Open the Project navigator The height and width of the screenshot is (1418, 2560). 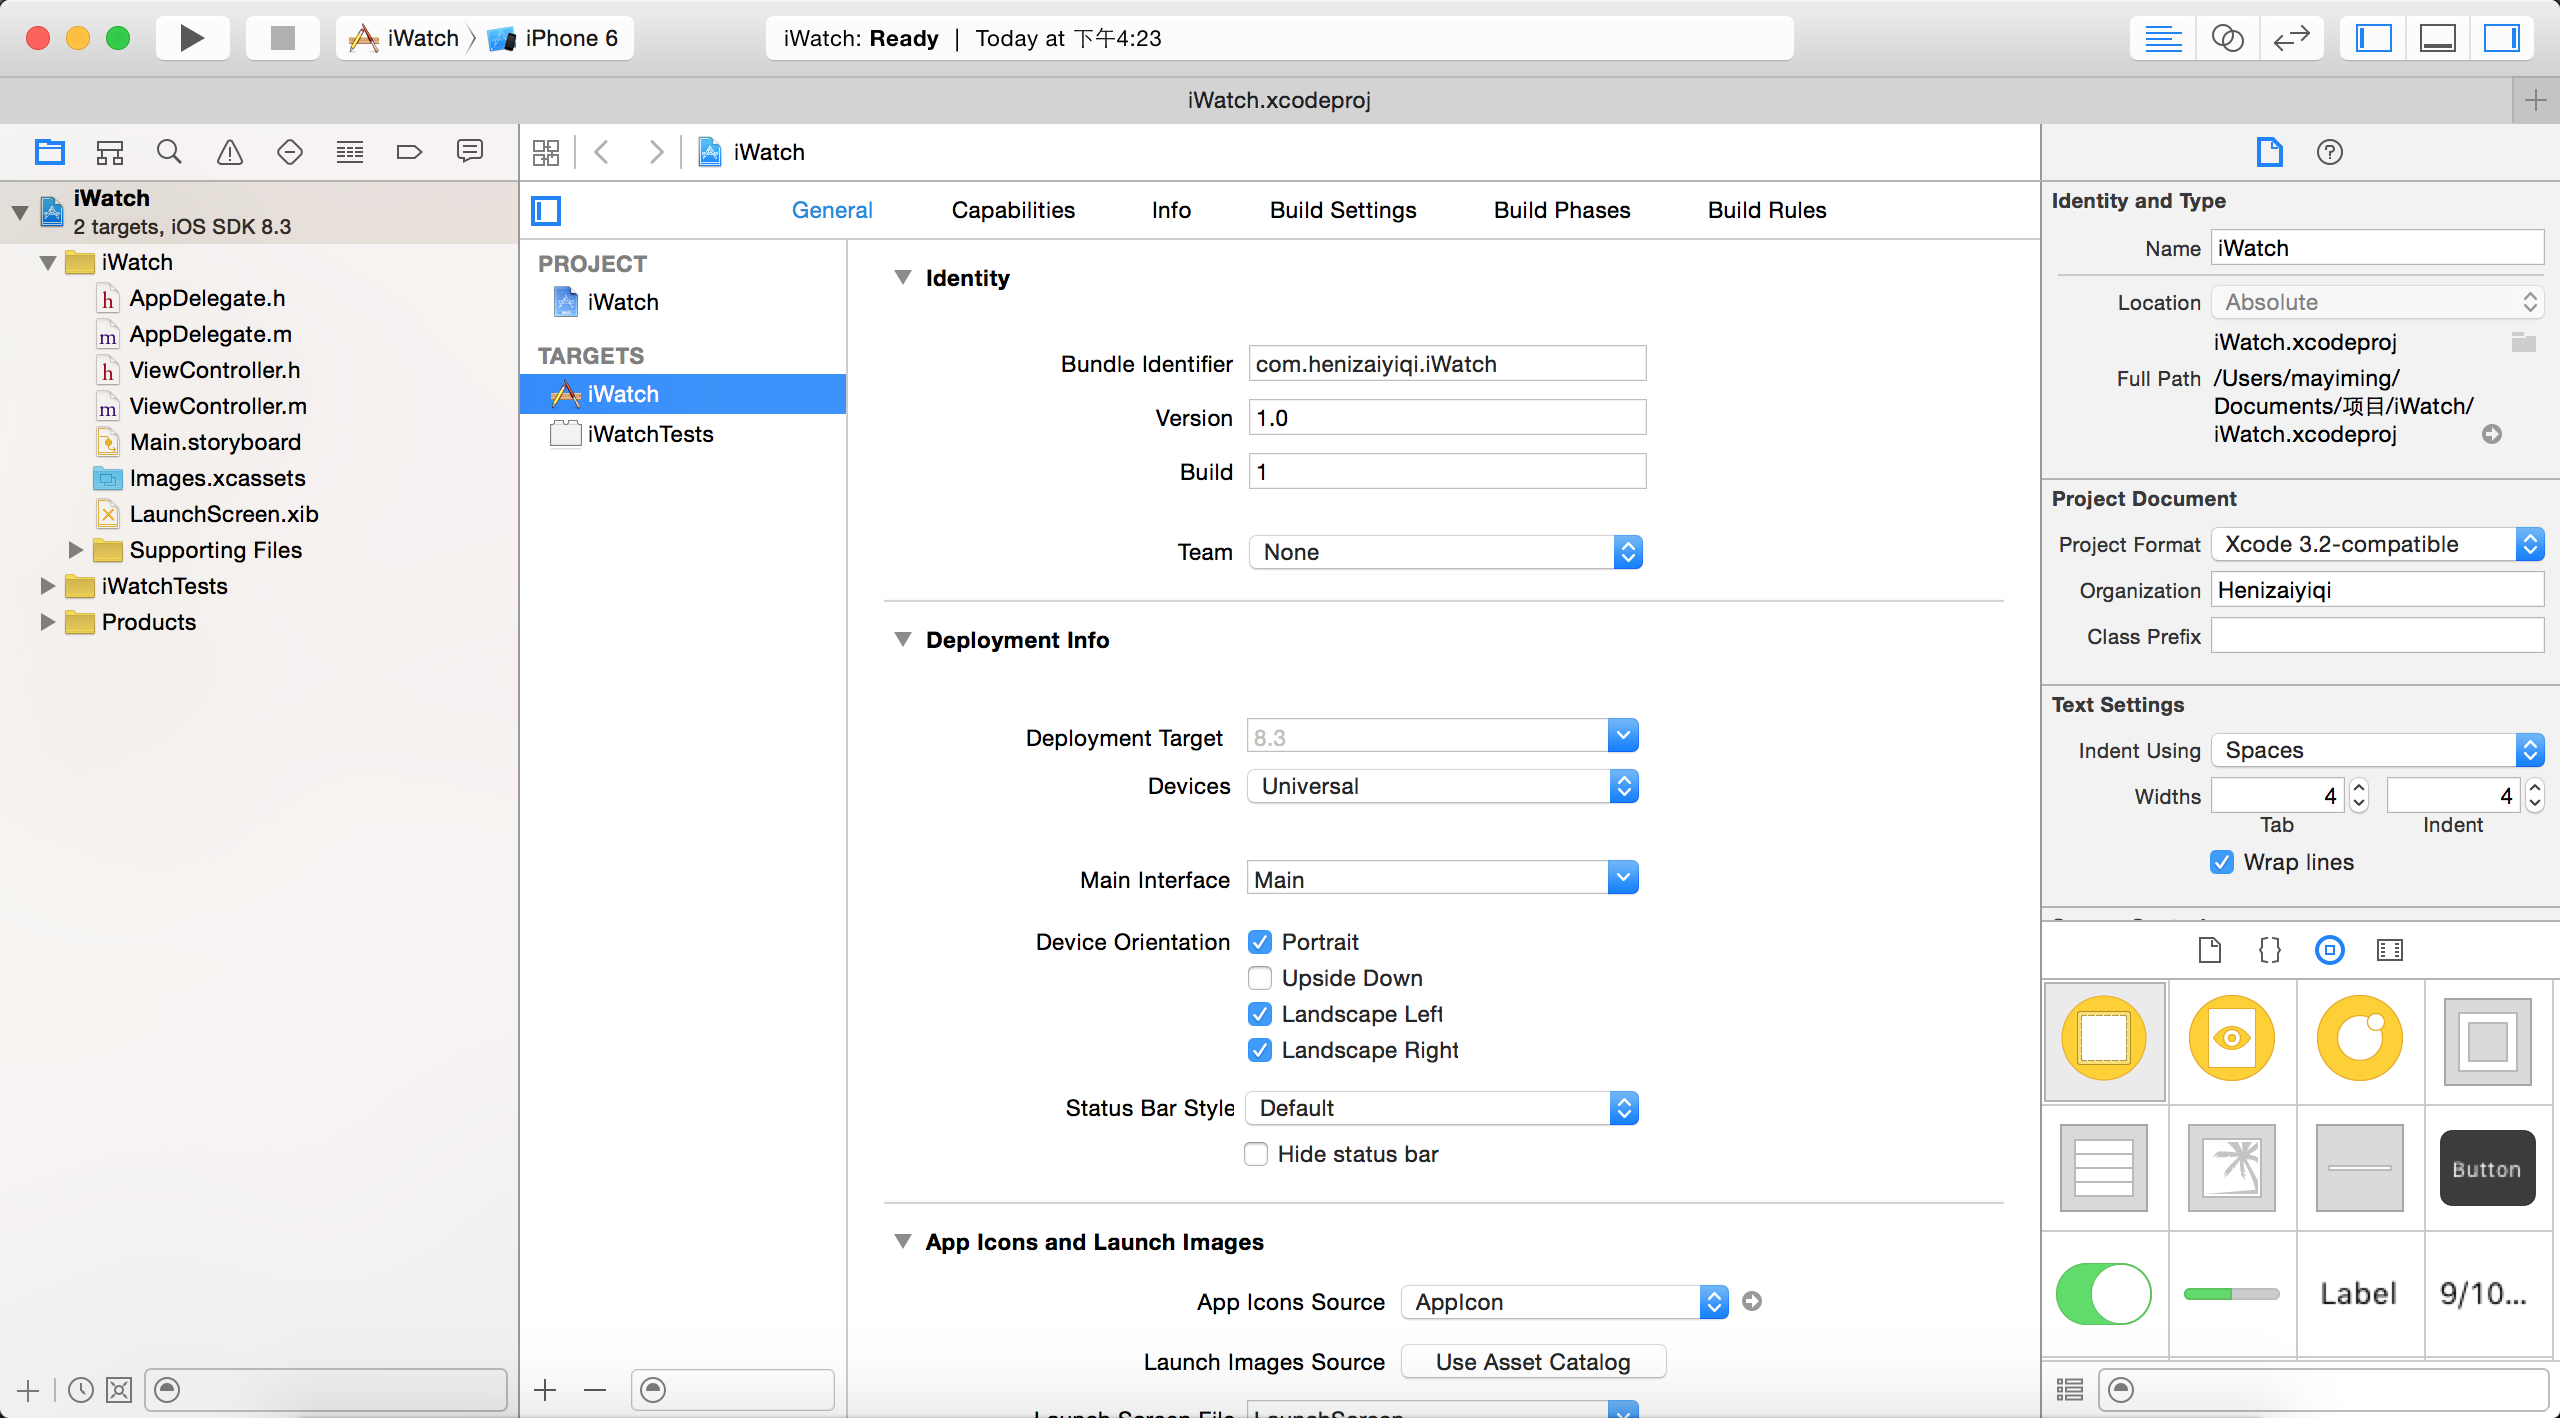(x=50, y=152)
